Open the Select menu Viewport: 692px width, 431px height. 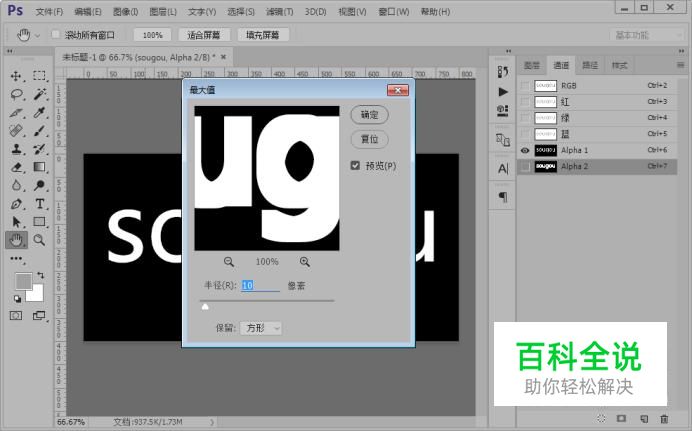tap(241, 12)
